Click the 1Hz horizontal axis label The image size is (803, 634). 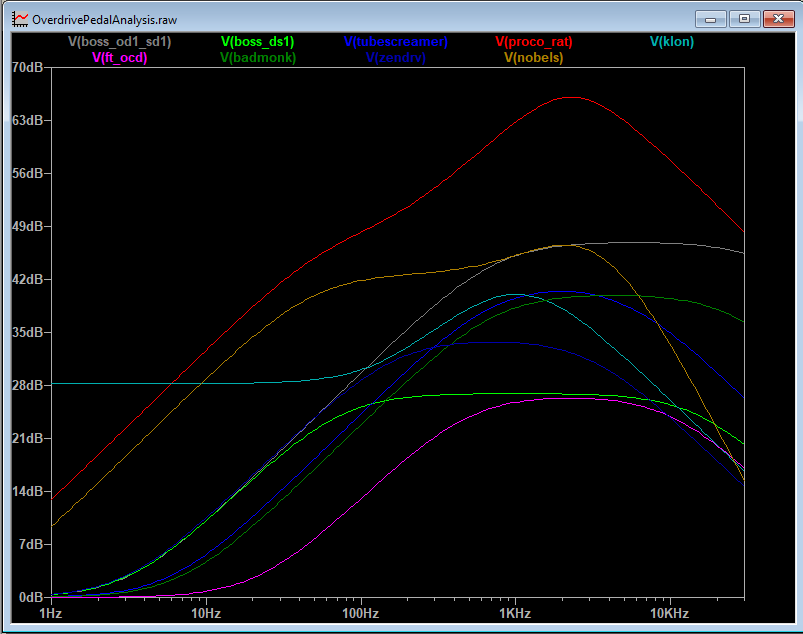51,614
